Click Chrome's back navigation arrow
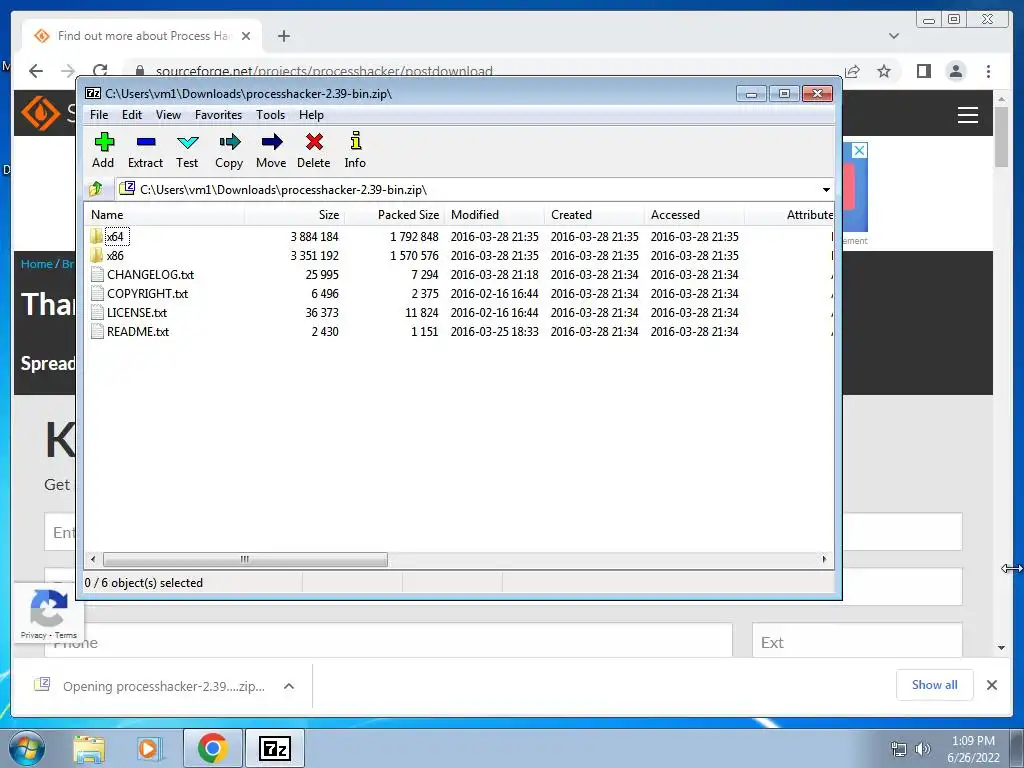The width and height of the screenshot is (1024, 768). pyautogui.click(x=36, y=71)
